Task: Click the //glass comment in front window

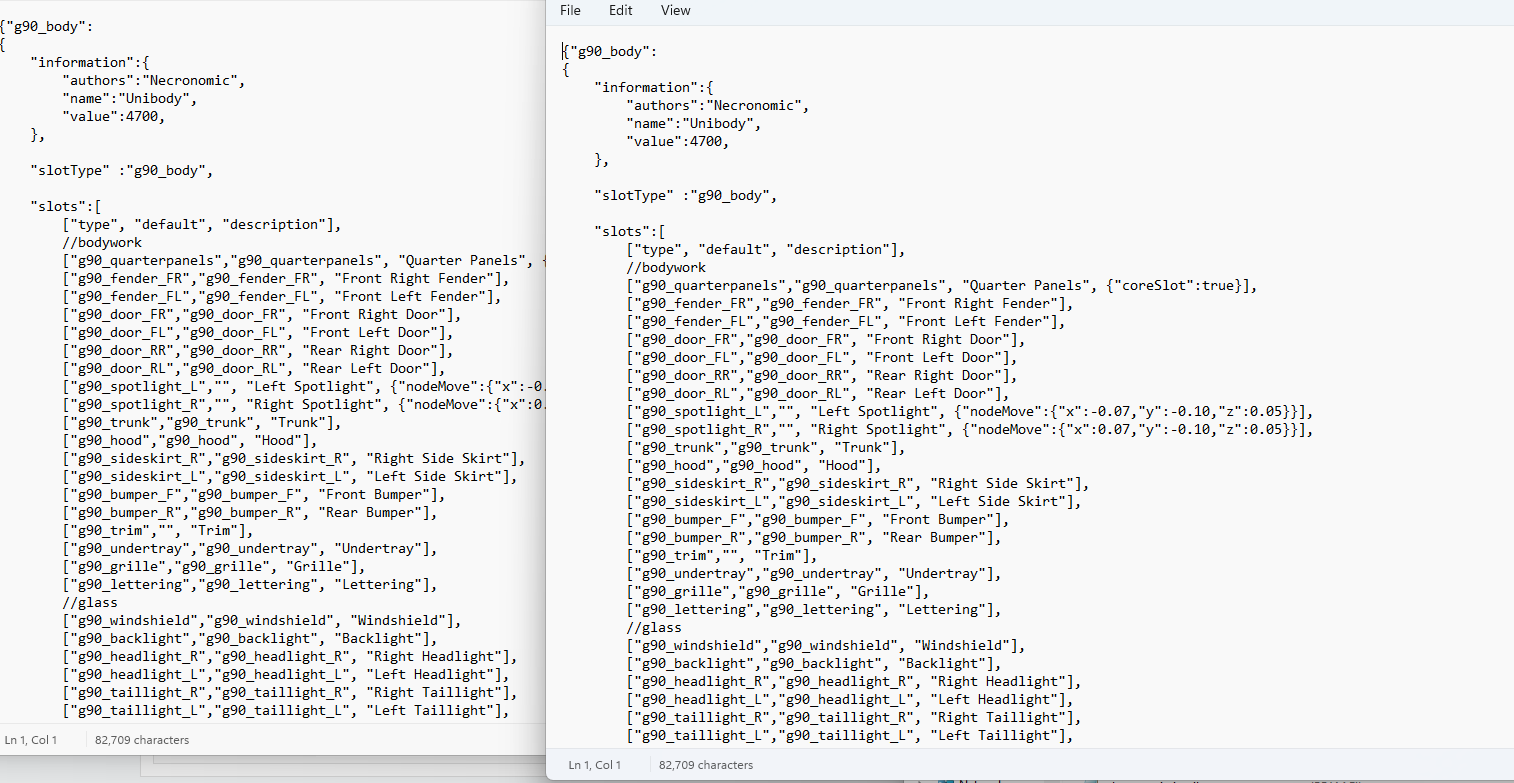Action: (654, 627)
